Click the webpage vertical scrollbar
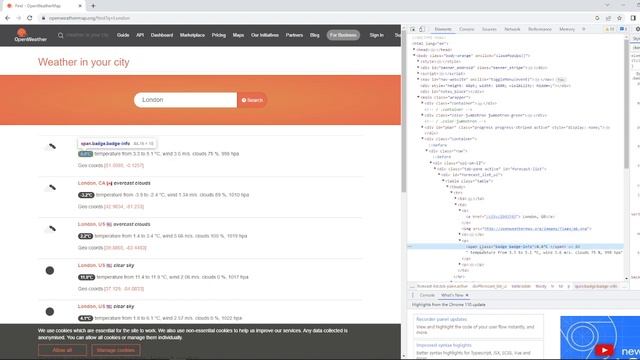The image size is (640, 360). [x=404, y=112]
